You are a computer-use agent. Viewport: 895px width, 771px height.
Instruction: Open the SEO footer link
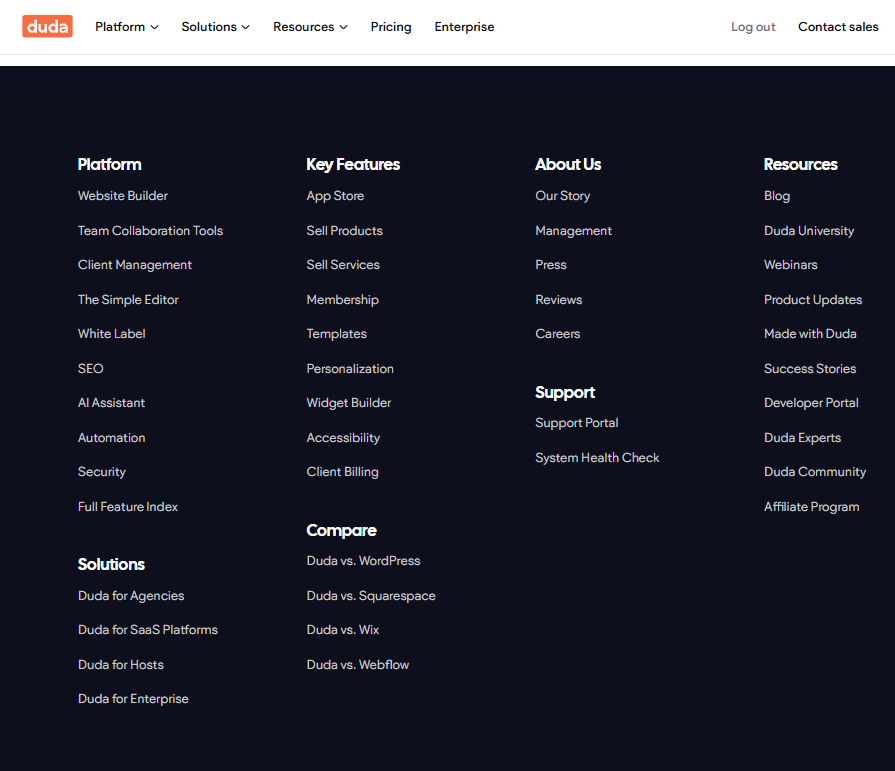(x=90, y=369)
